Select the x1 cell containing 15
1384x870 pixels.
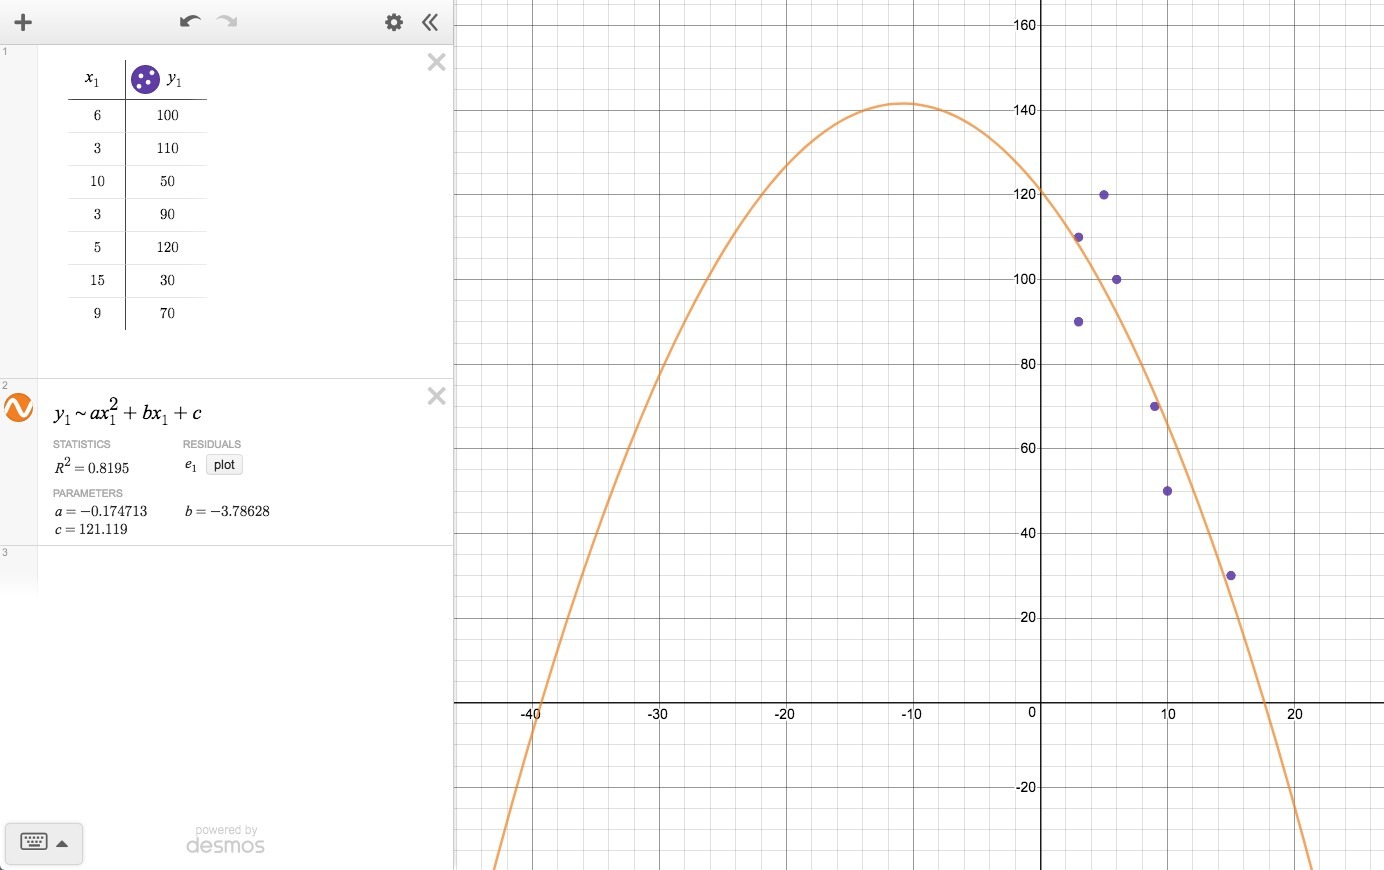[x=97, y=280]
